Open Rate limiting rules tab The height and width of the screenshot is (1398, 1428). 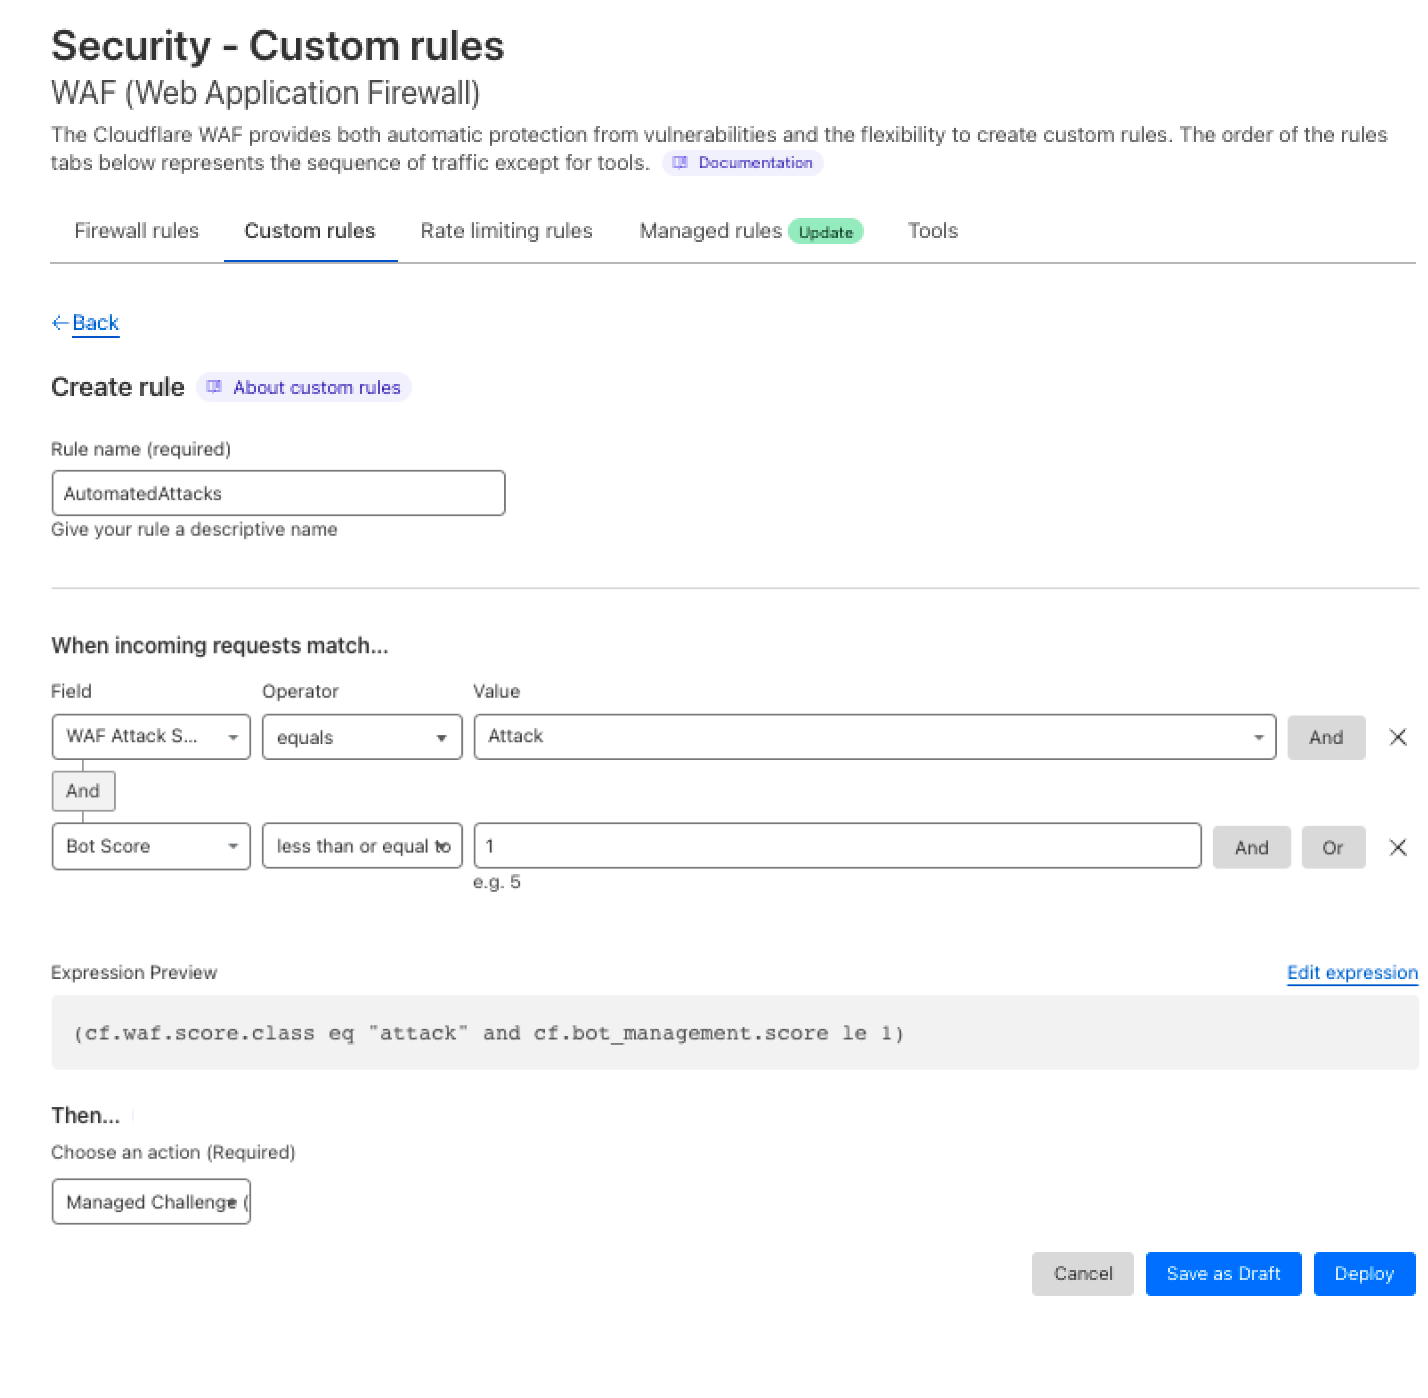(x=507, y=231)
